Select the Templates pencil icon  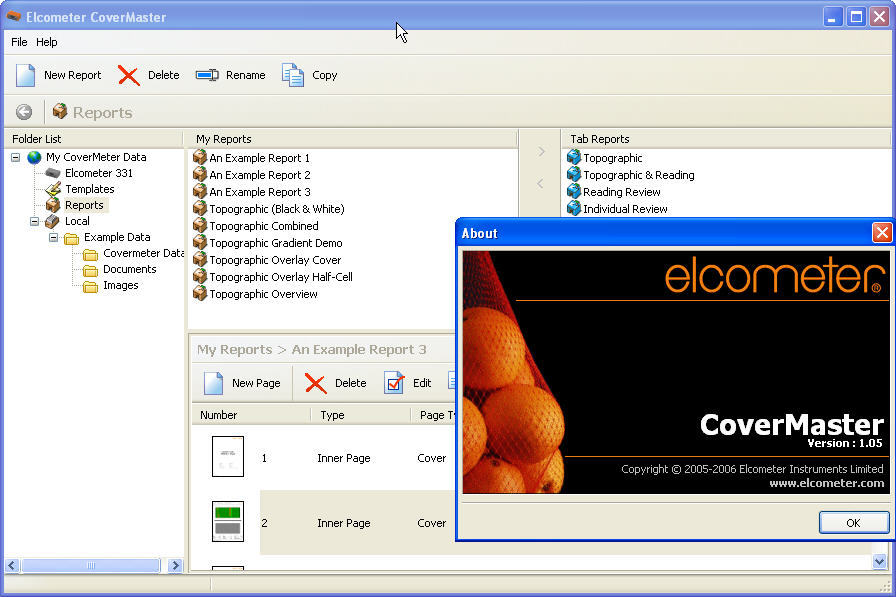(53, 189)
